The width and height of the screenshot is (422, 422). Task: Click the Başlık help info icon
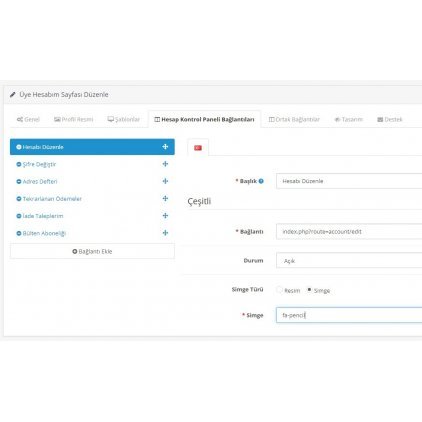click(x=261, y=181)
